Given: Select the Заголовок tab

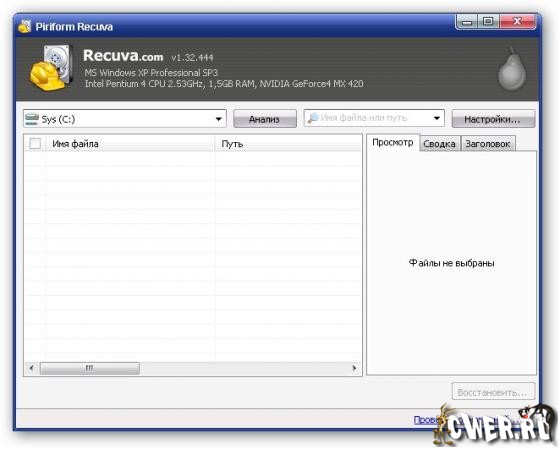Looking at the screenshot, I should tap(488, 144).
